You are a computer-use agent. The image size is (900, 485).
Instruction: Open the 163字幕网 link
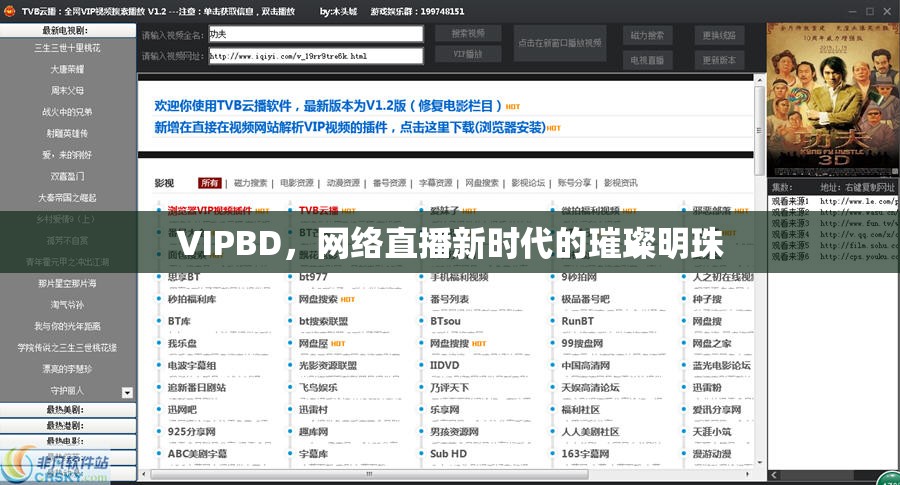[x=585, y=453]
